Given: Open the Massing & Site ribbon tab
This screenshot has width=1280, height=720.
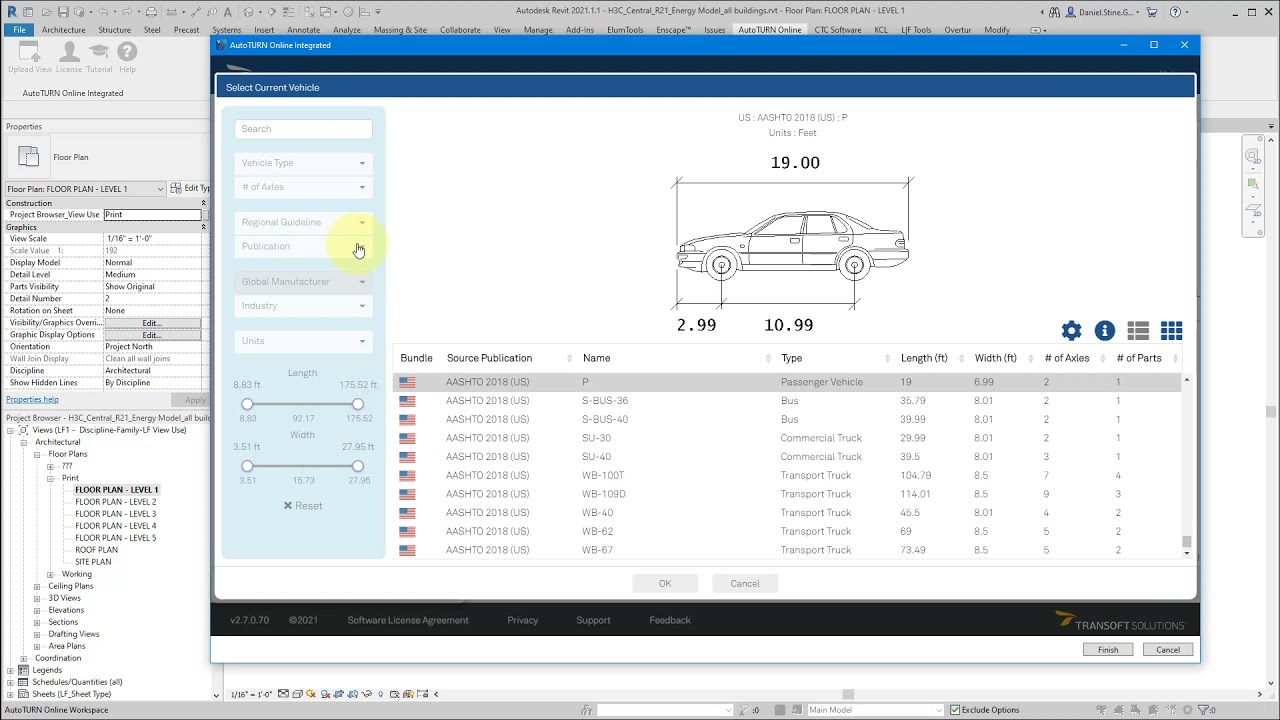Looking at the screenshot, I should click(400, 30).
